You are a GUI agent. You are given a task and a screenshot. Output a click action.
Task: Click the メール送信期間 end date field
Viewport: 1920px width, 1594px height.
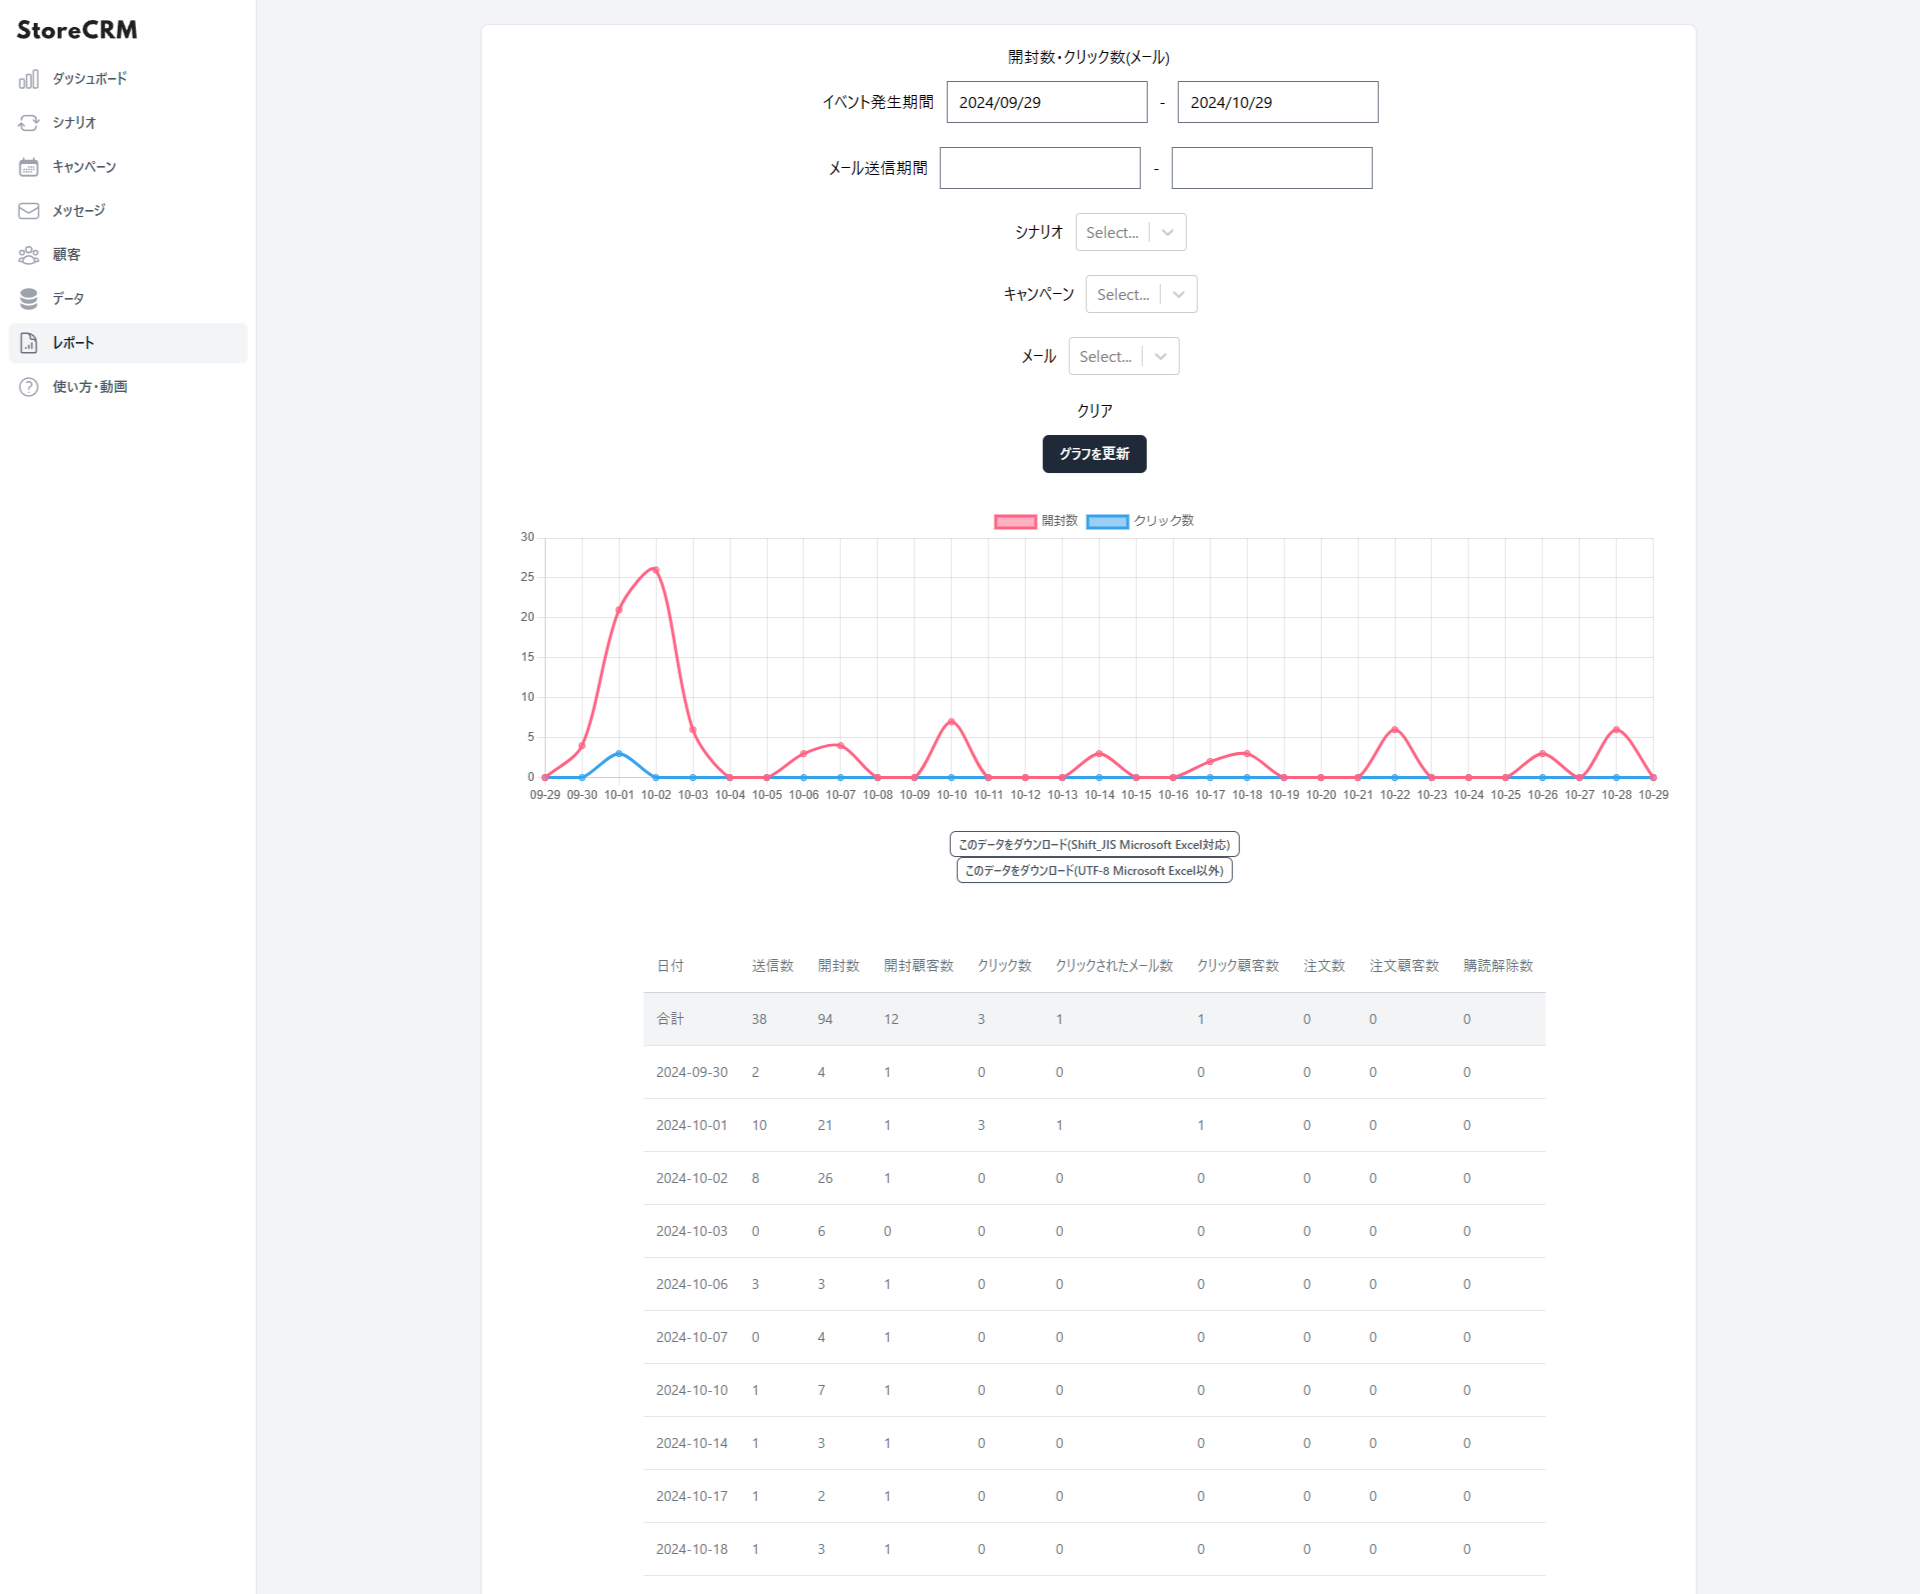1272,168
